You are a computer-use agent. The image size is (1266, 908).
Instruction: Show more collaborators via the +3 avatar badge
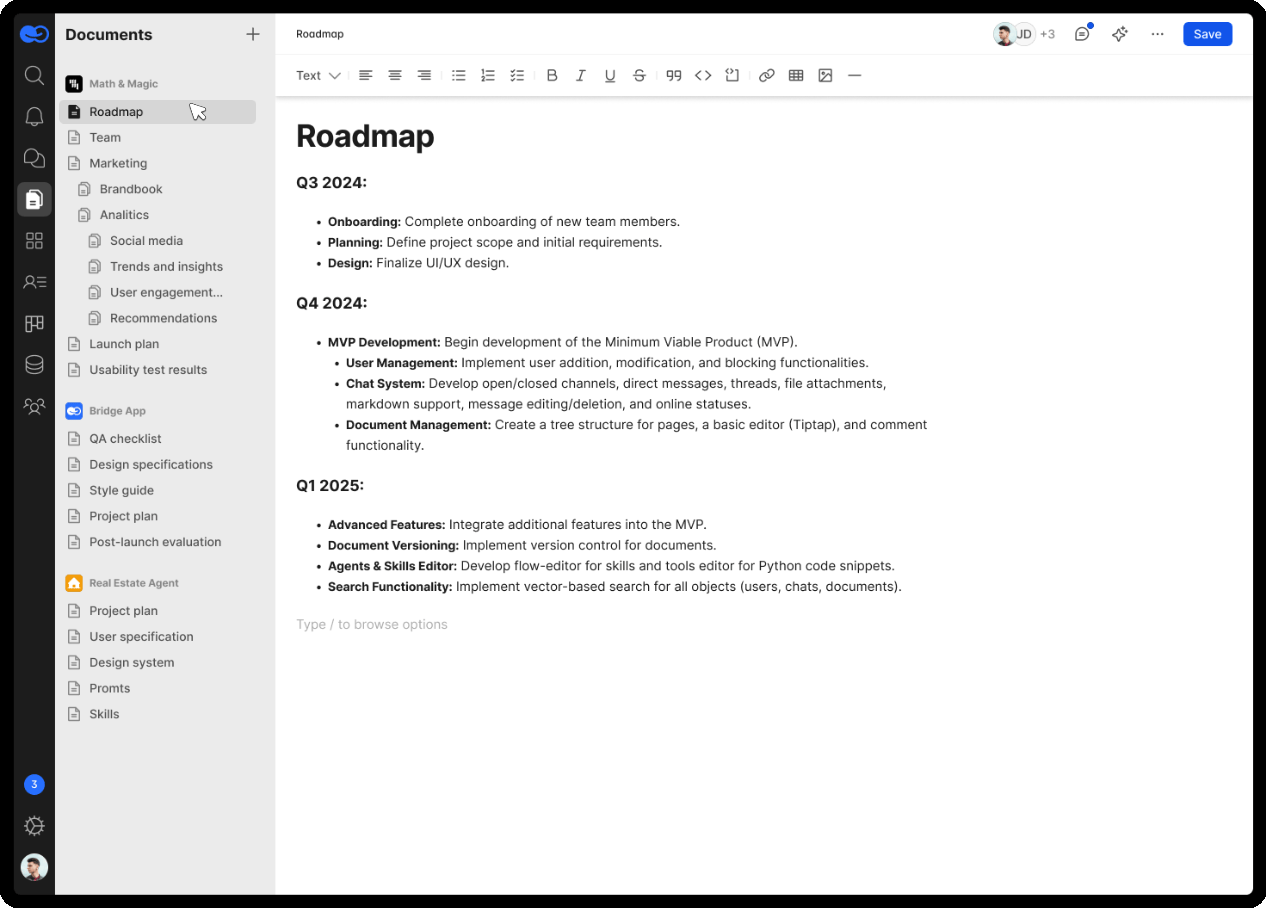(x=1047, y=33)
